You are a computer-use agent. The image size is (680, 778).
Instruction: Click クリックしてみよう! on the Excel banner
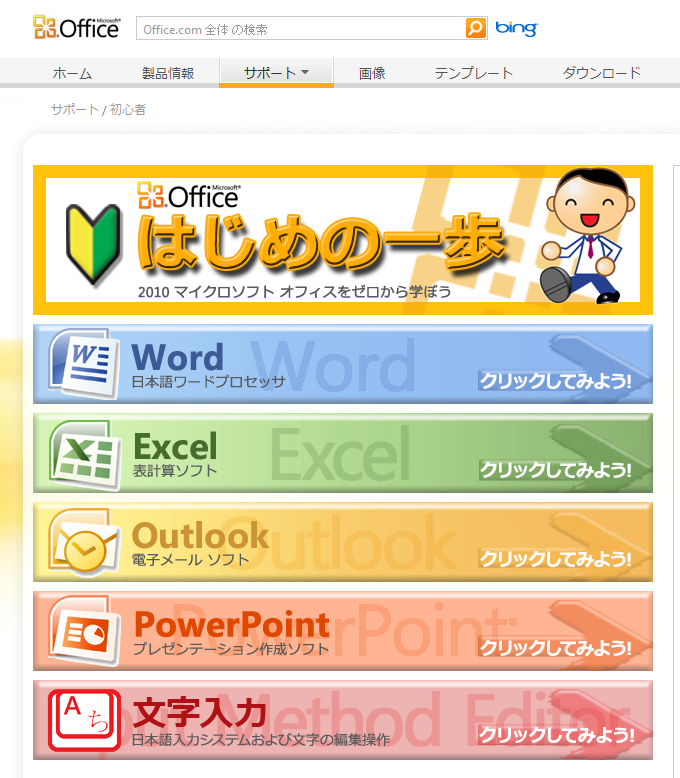555,469
